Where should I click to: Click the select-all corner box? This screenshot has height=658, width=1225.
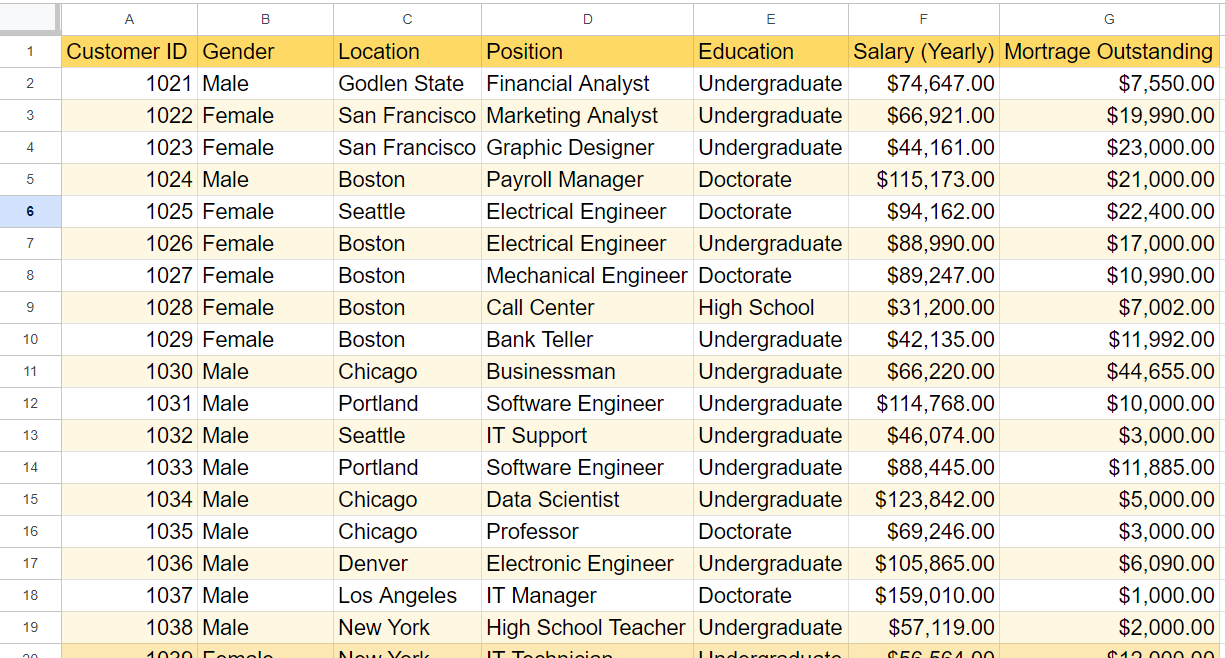(30, 18)
